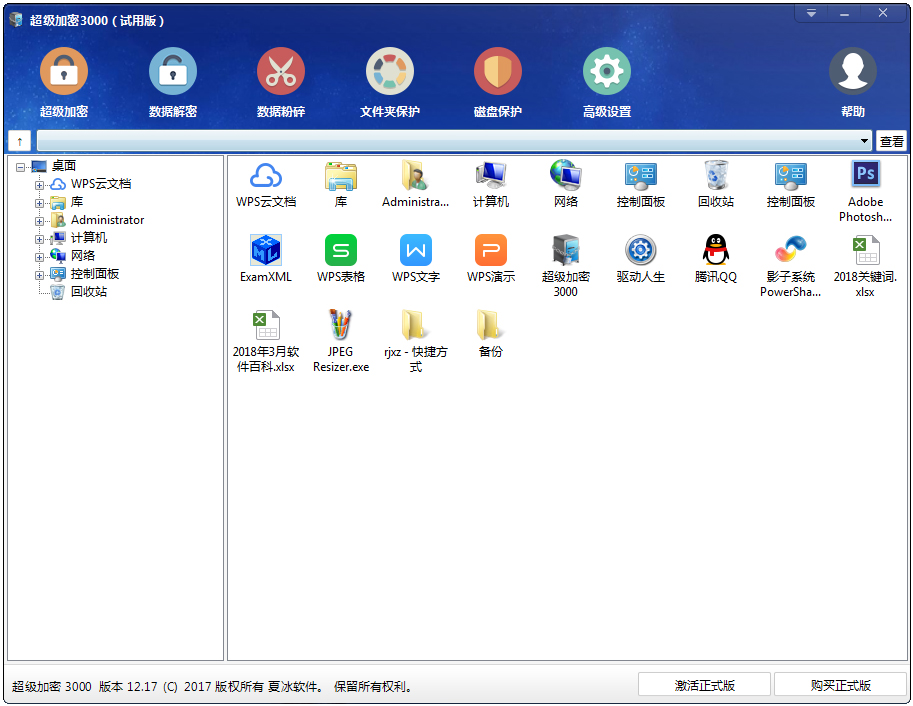Select the Adobe Photoshop shortcut icon
913x706 pixels.
[865, 176]
